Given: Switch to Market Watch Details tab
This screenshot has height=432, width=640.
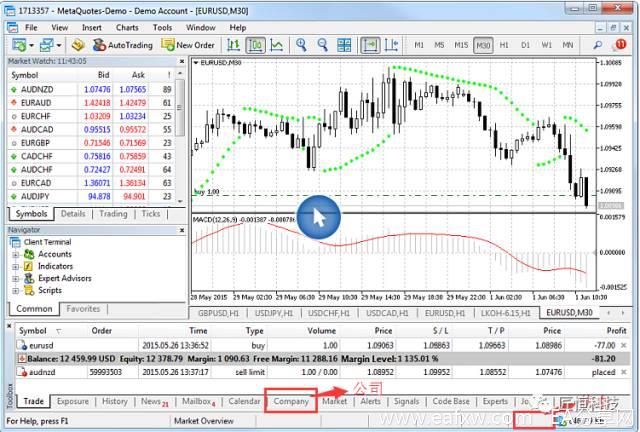Looking at the screenshot, I should [73, 214].
